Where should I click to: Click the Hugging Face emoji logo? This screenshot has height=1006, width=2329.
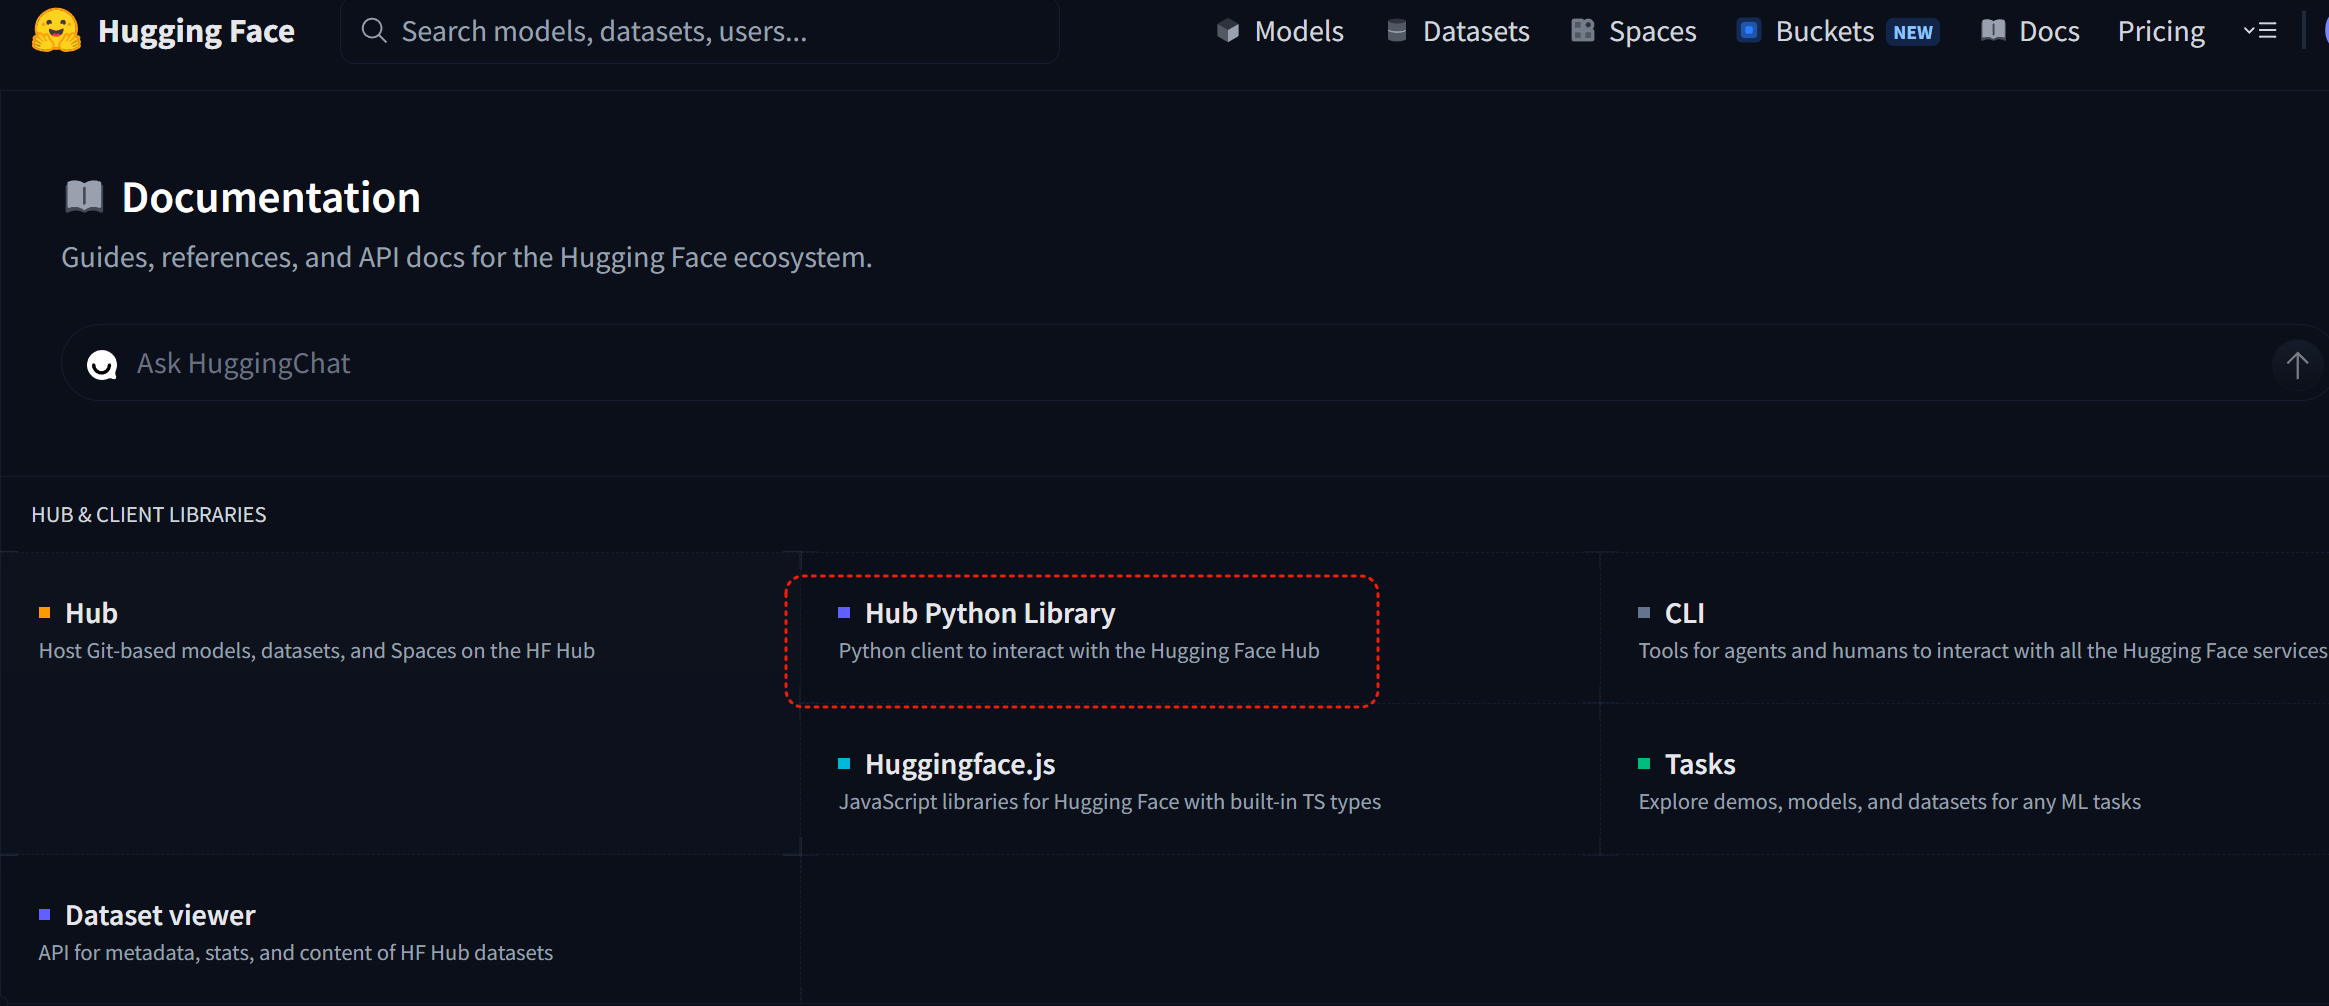click(56, 30)
